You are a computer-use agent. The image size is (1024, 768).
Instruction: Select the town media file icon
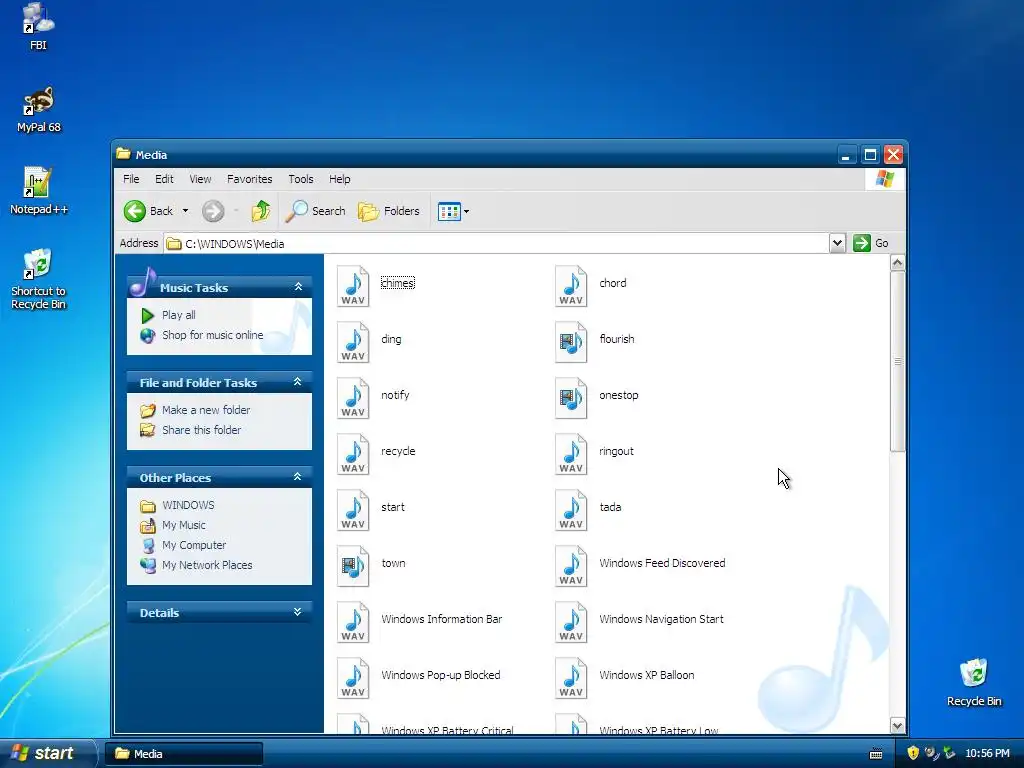point(353,566)
